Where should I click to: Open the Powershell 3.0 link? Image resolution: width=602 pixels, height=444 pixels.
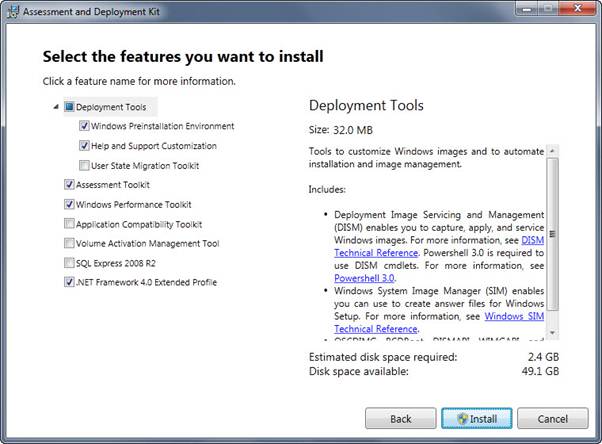pyautogui.click(x=364, y=278)
